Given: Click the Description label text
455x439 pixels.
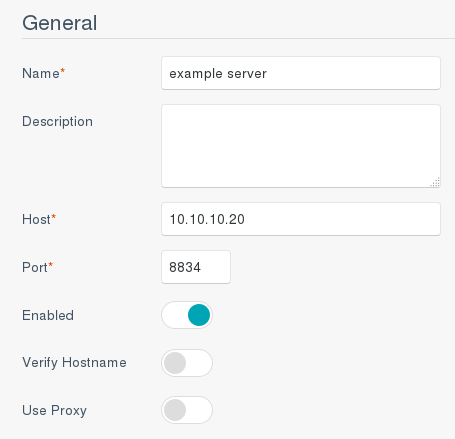Looking at the screenshot, I should pyautogui.click(x=57, y=122).
